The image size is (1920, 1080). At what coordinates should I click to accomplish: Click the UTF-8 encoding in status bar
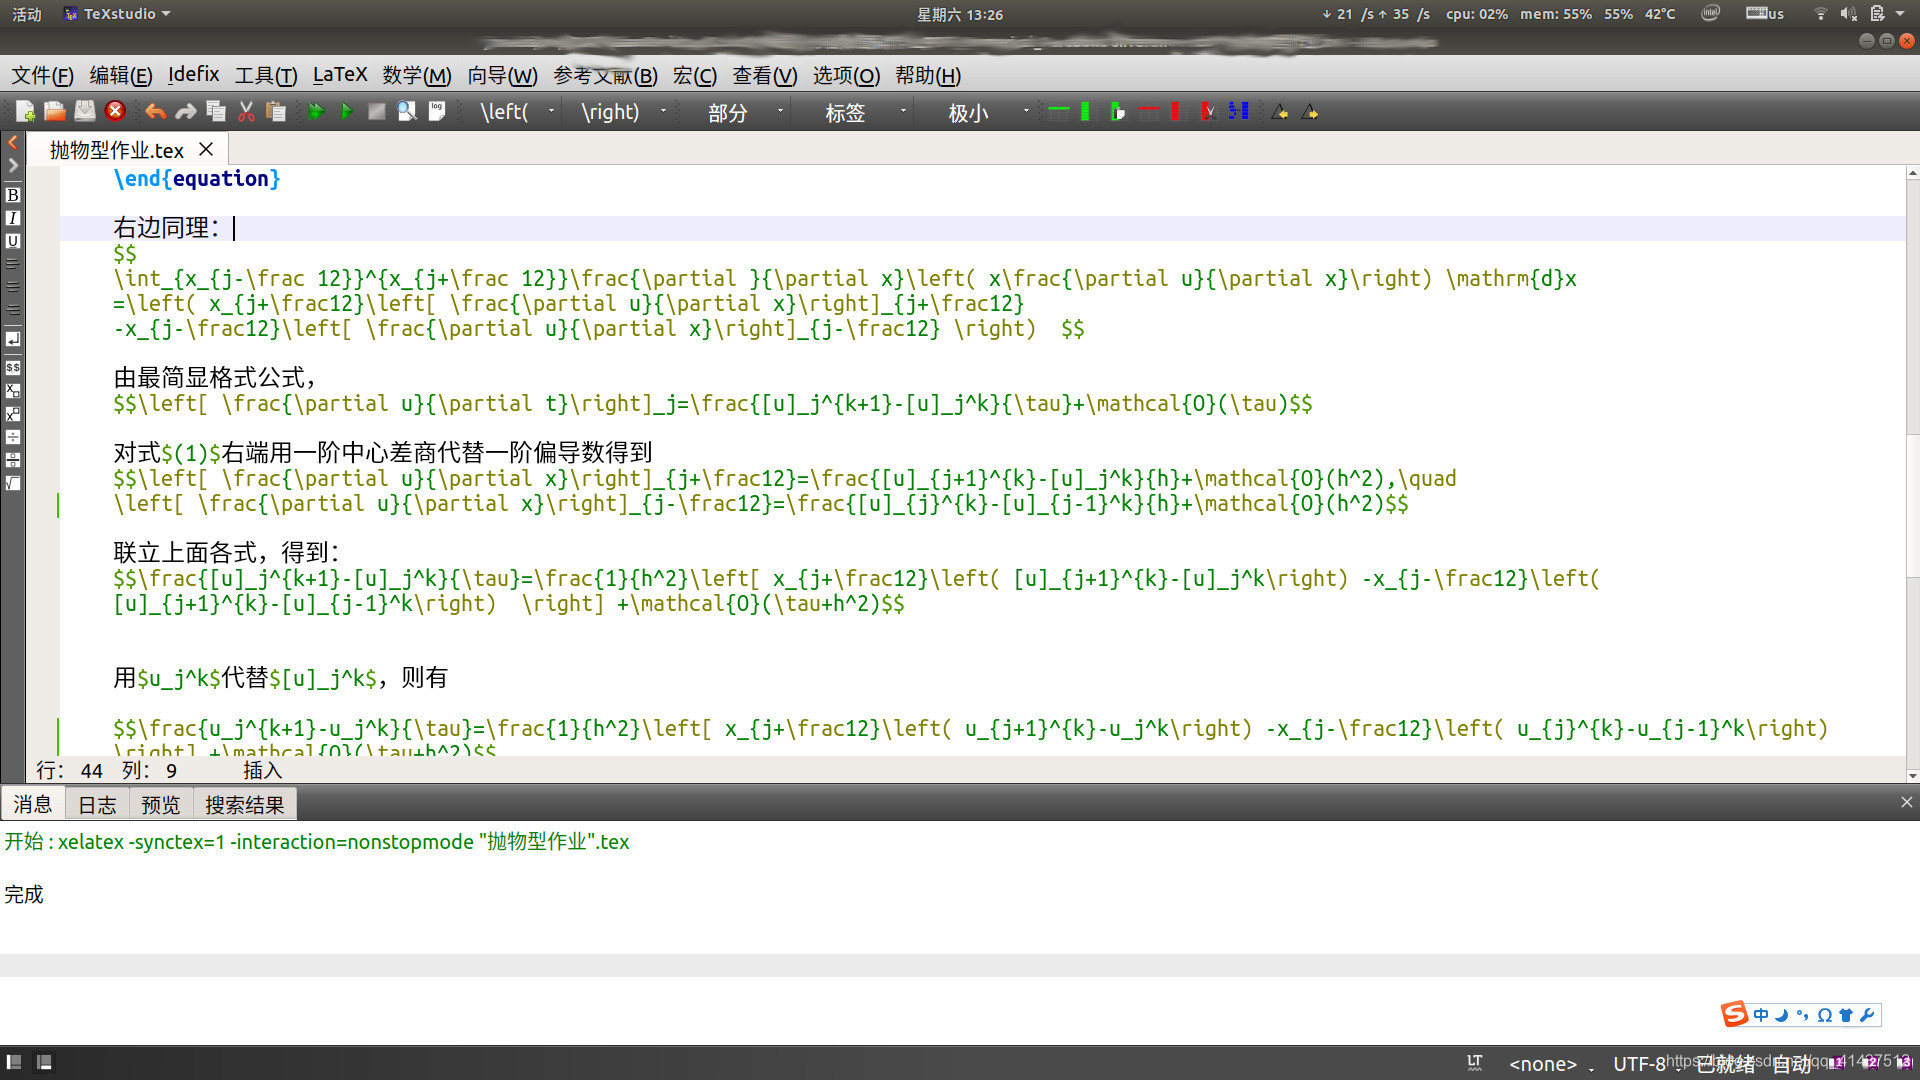pyautogui.click(x=1639, y=1064)
